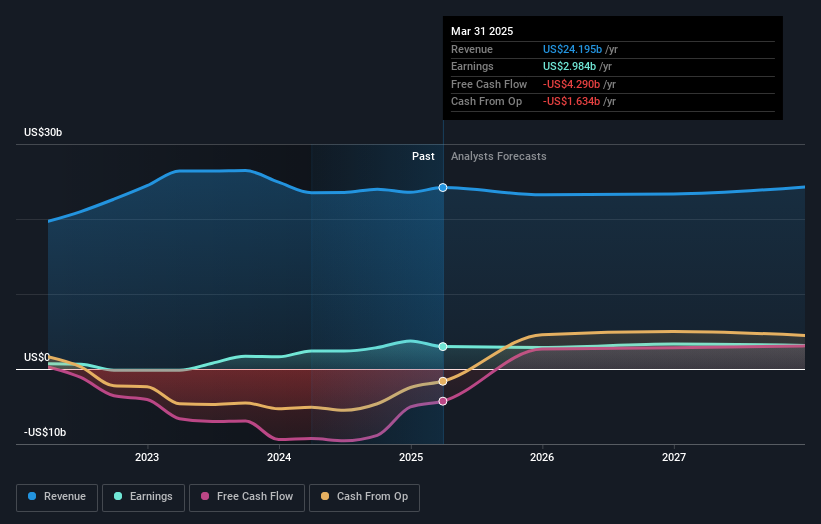Click the -US$4.290b free cash flow value
The image size is (821, 524).
point(571,84)
